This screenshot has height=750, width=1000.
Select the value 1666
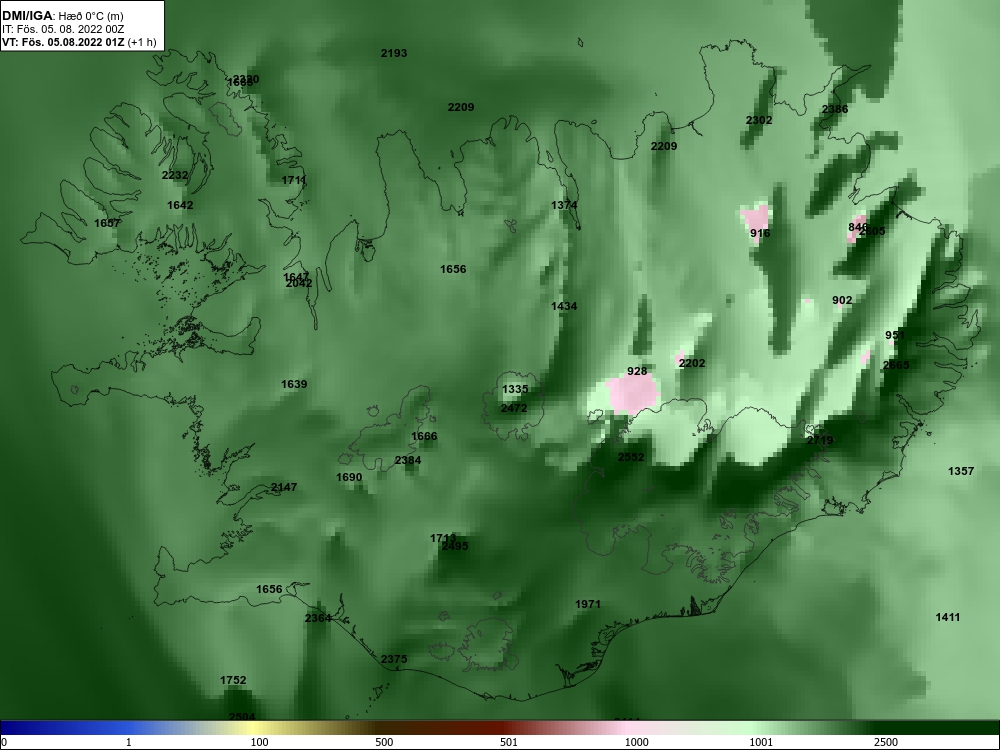pos(424,436)
